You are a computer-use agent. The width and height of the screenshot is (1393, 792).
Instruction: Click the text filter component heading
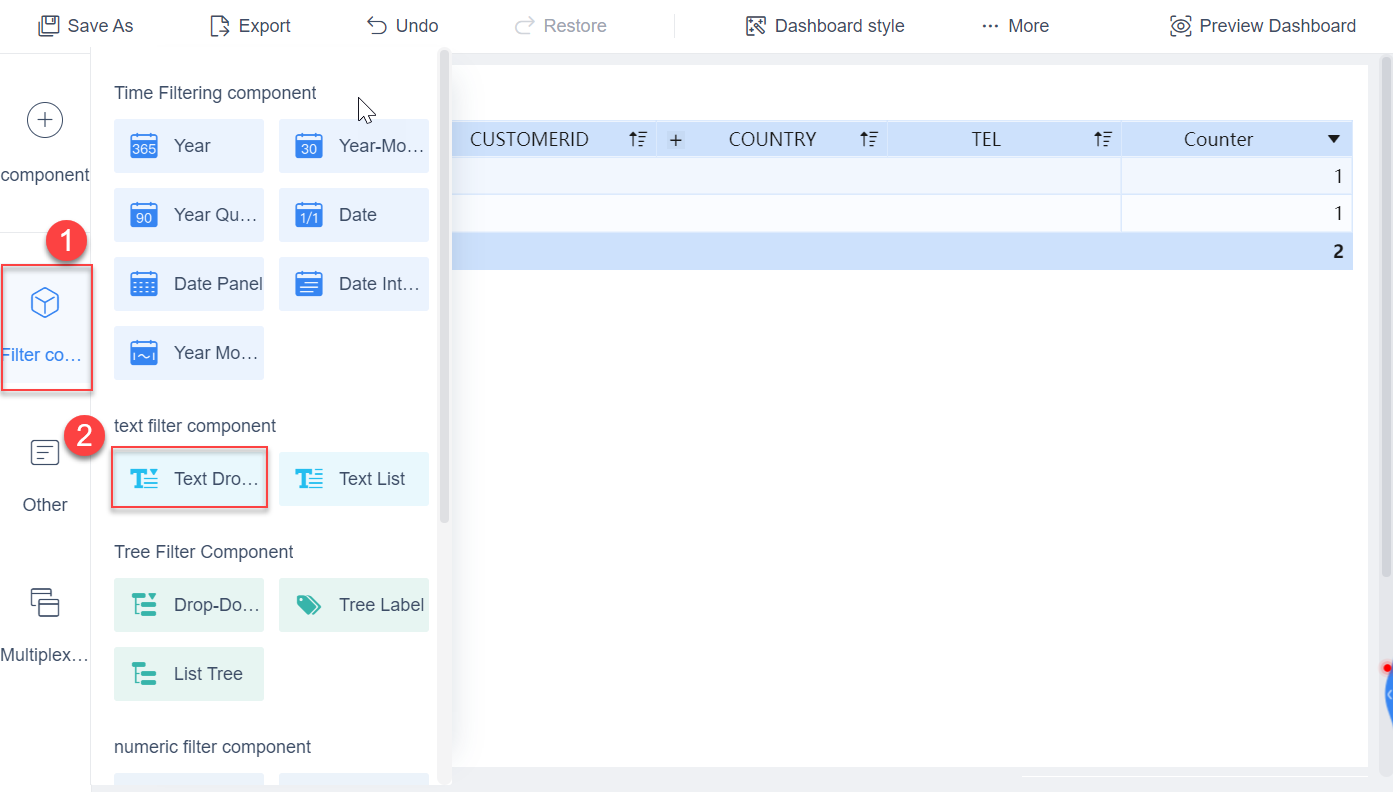pyautogui.click(x=195, y=426)
